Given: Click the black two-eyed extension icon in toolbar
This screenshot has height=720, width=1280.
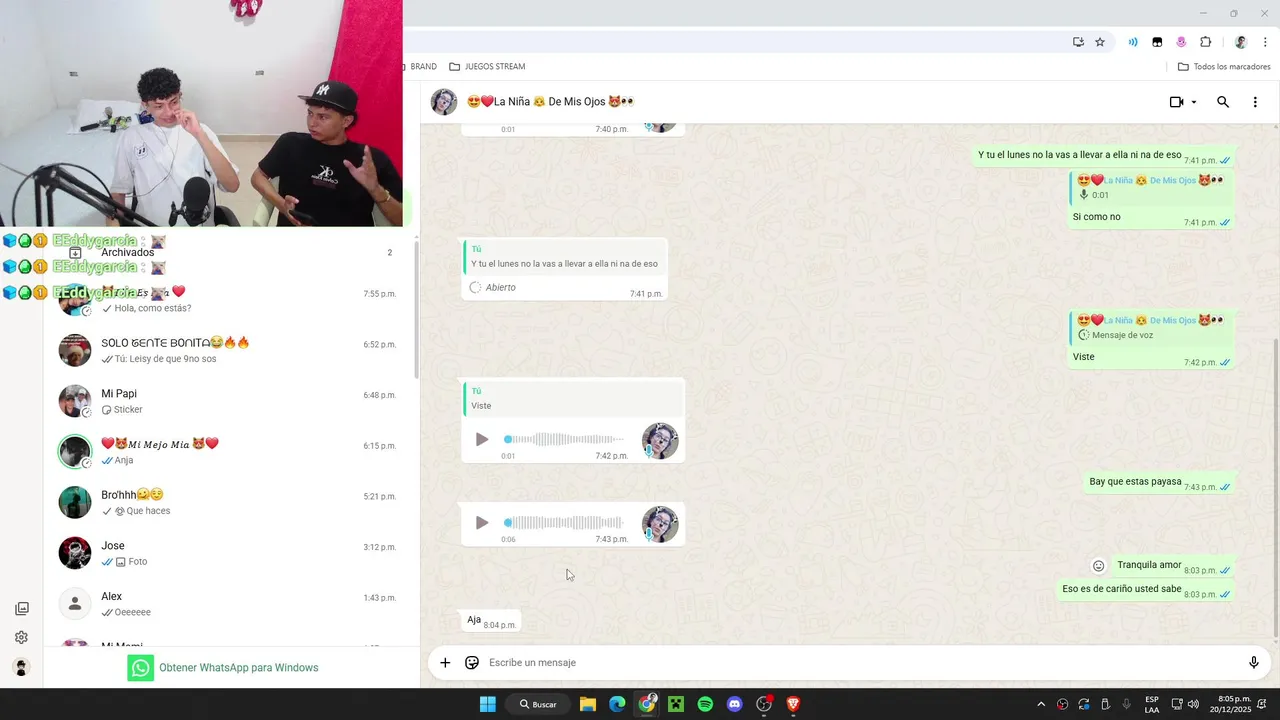Looking at the screenshot, I should coord(1157,42).
